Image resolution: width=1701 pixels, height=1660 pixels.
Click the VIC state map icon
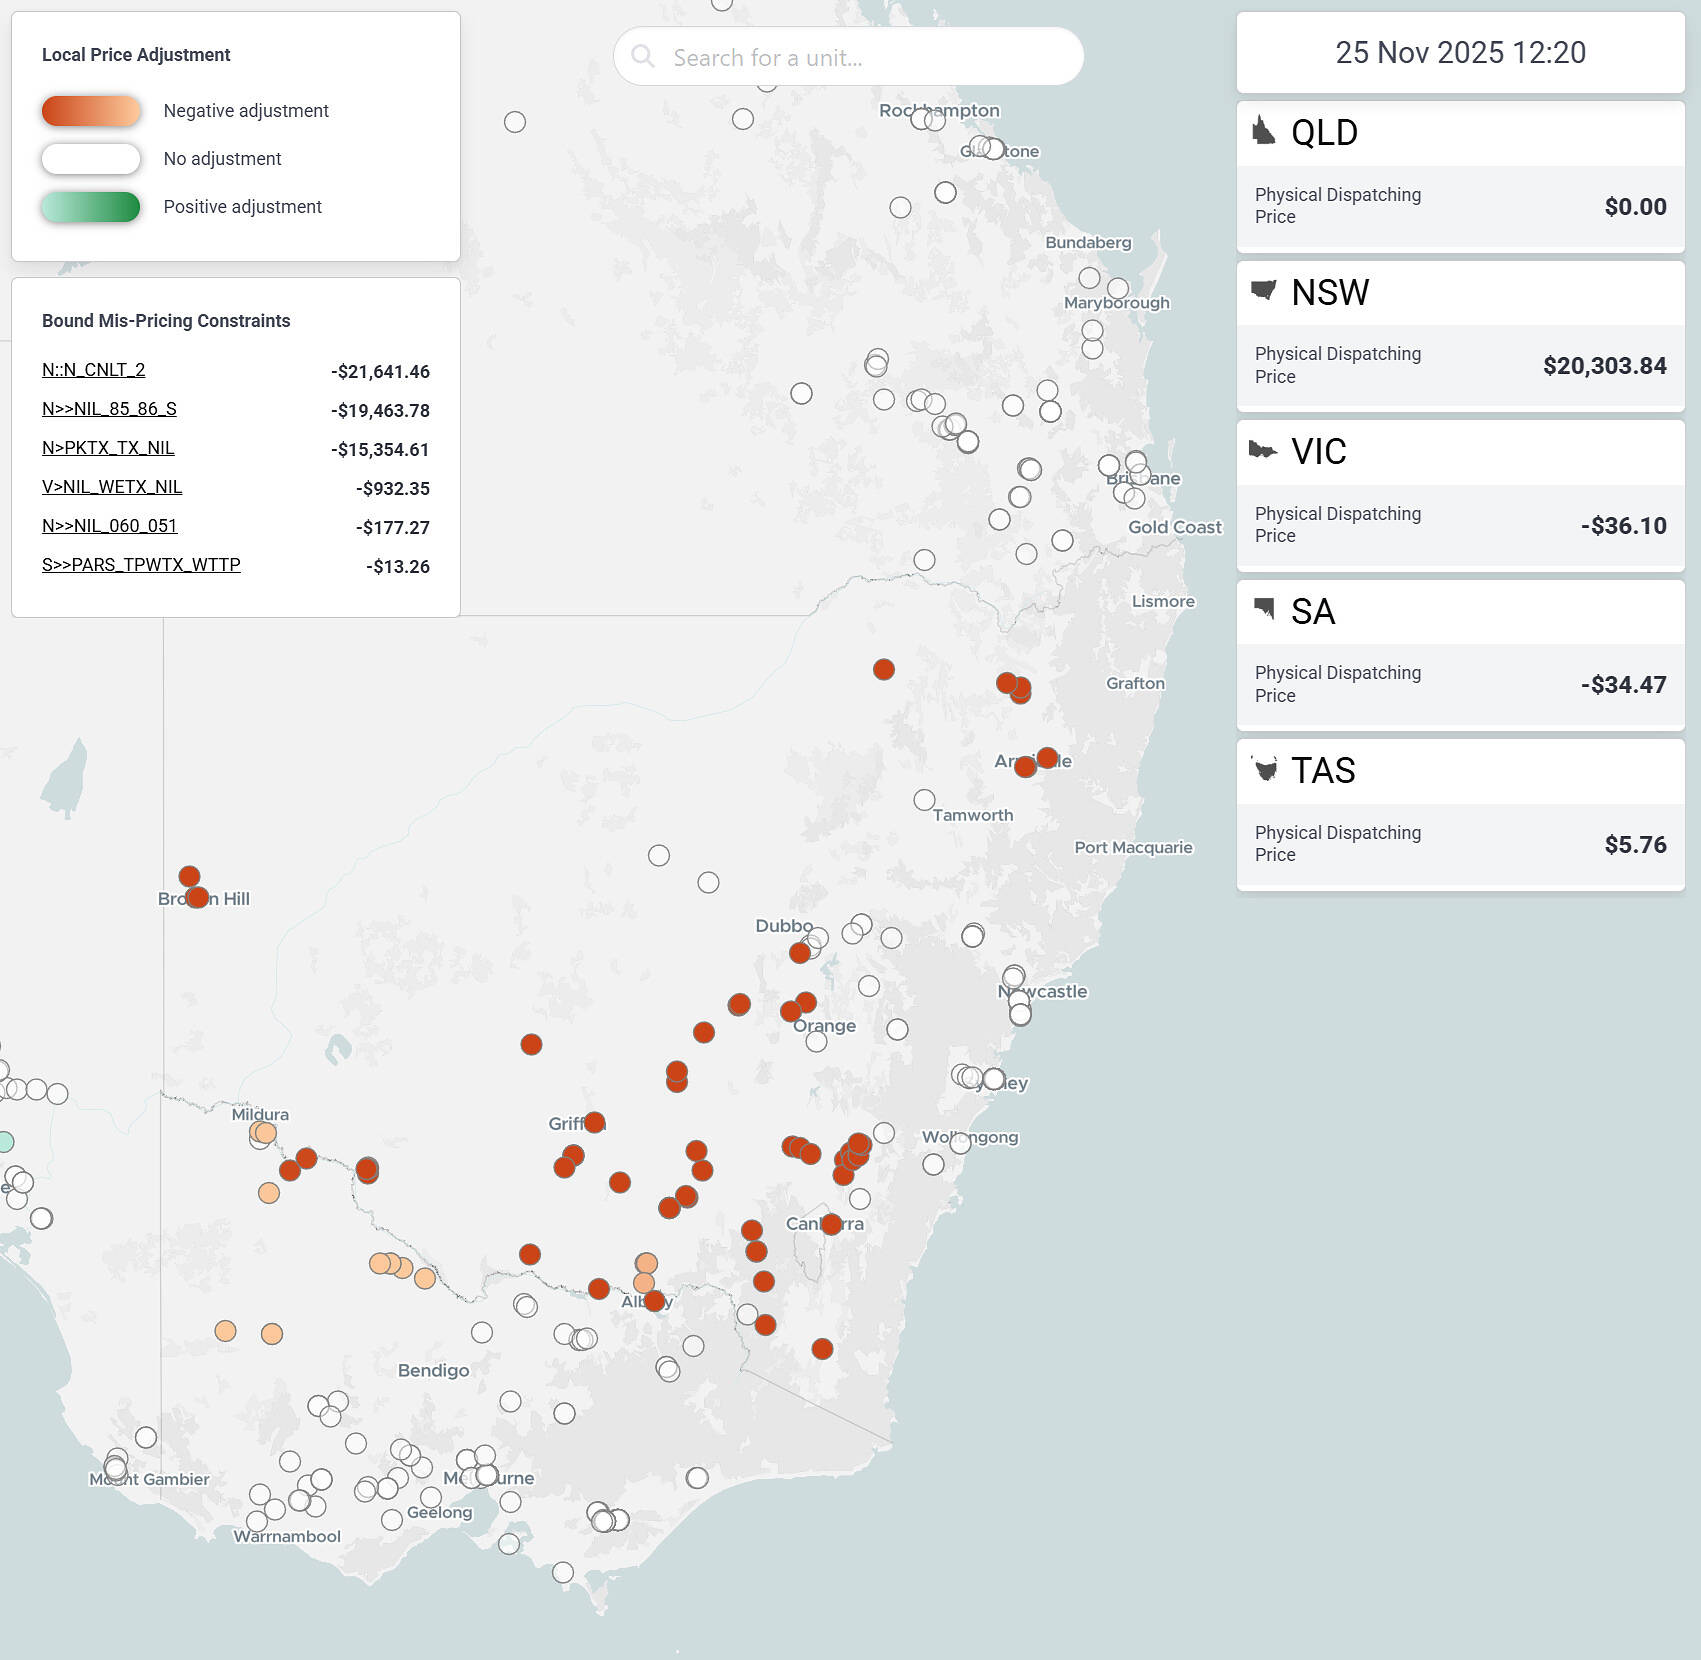click(x=1263, y=451)
